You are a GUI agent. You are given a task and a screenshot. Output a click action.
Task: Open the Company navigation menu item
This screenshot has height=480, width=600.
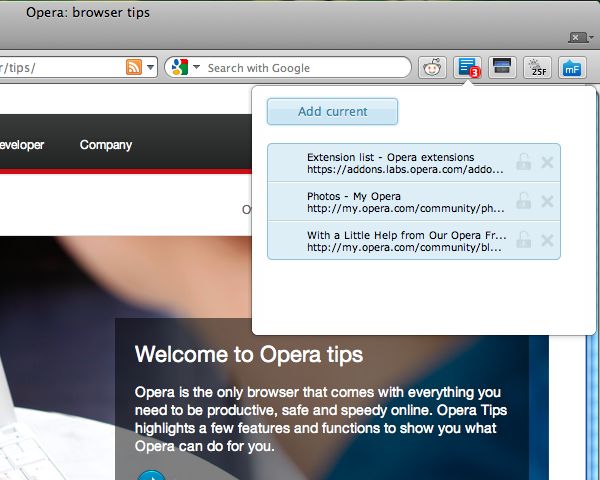(106, 145)
